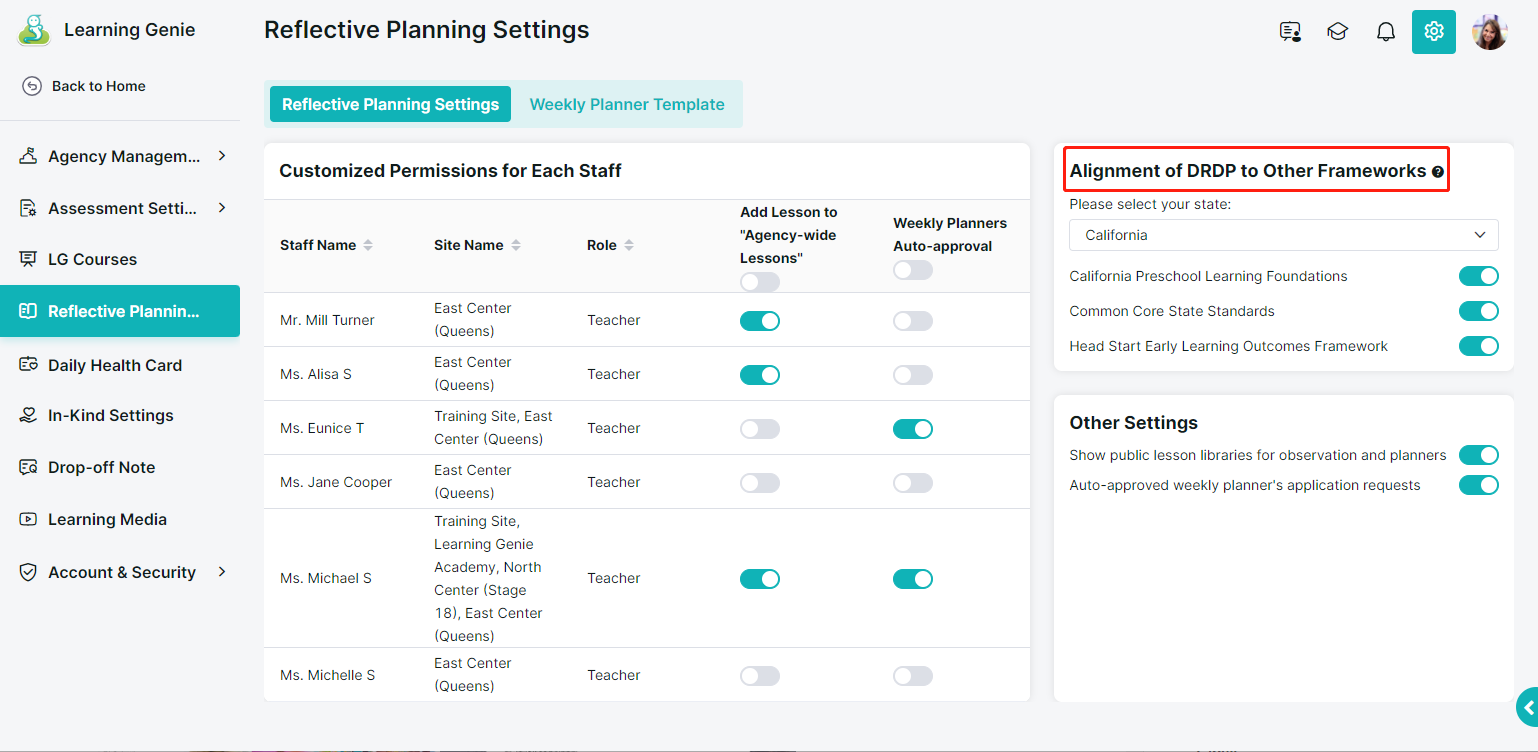
Task: Open the notifications bell icon
Action: tap(1386, 32)
